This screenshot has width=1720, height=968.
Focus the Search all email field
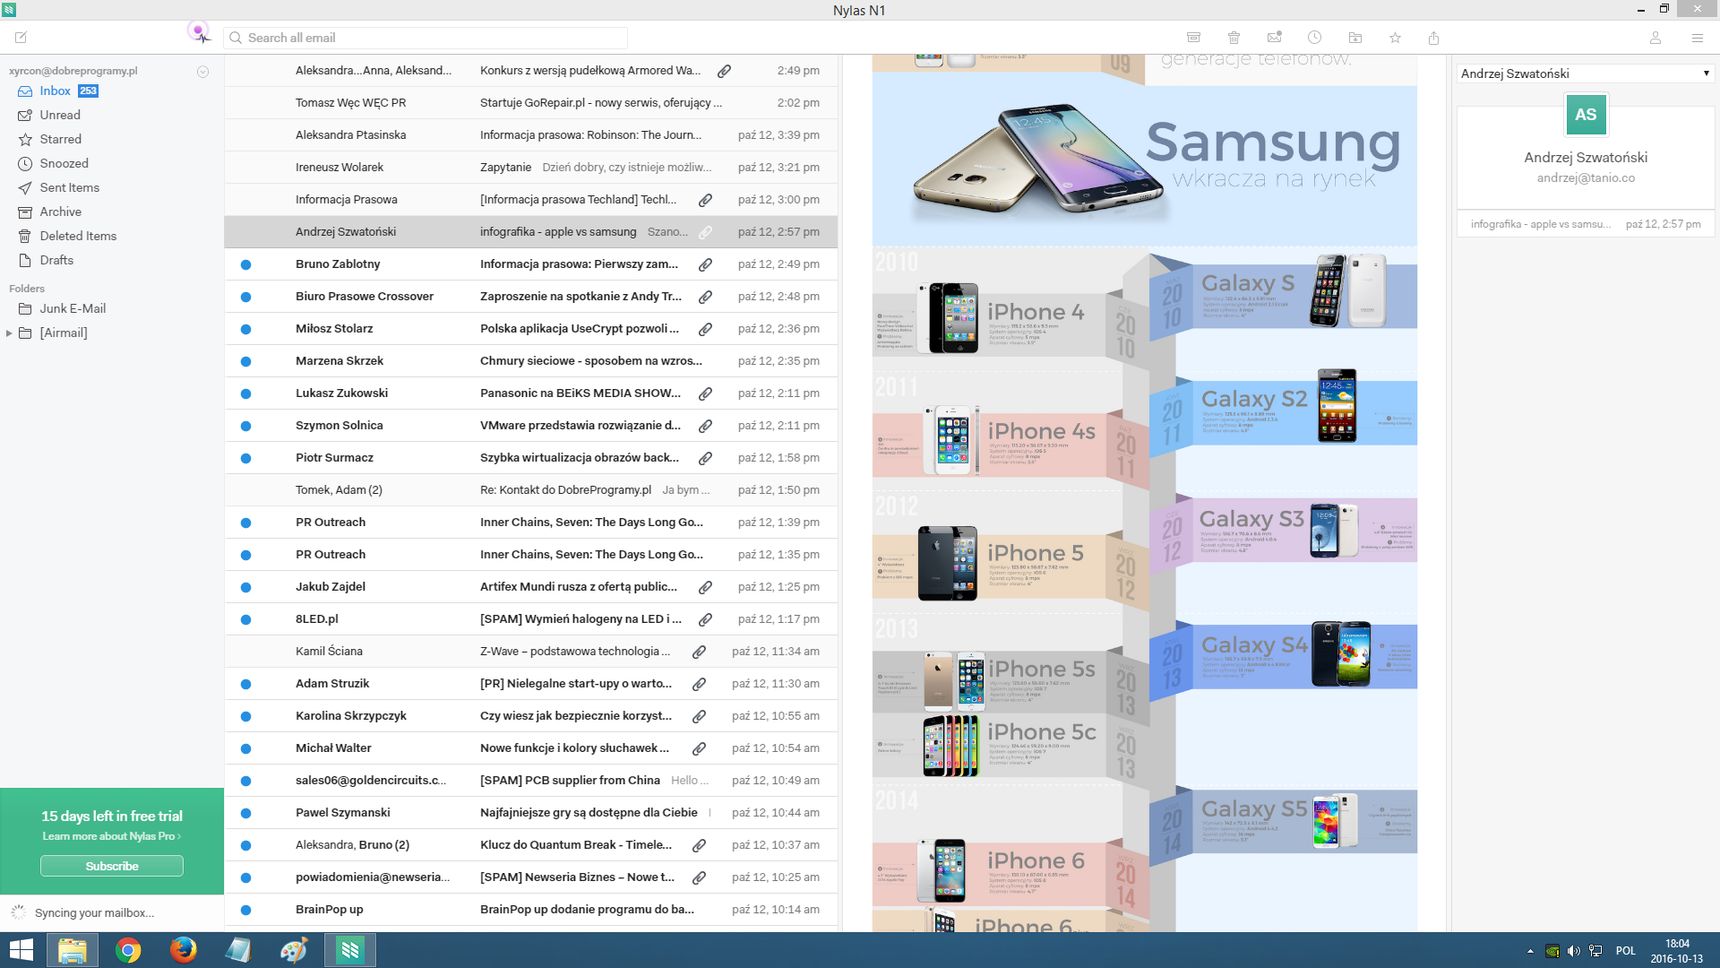(425, 38)
